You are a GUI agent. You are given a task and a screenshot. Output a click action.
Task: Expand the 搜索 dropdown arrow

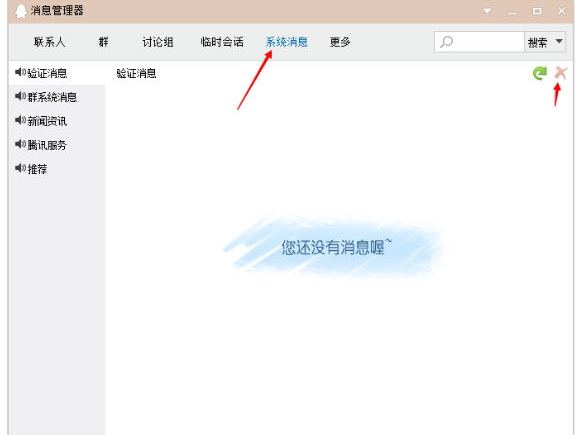point(559,41)
